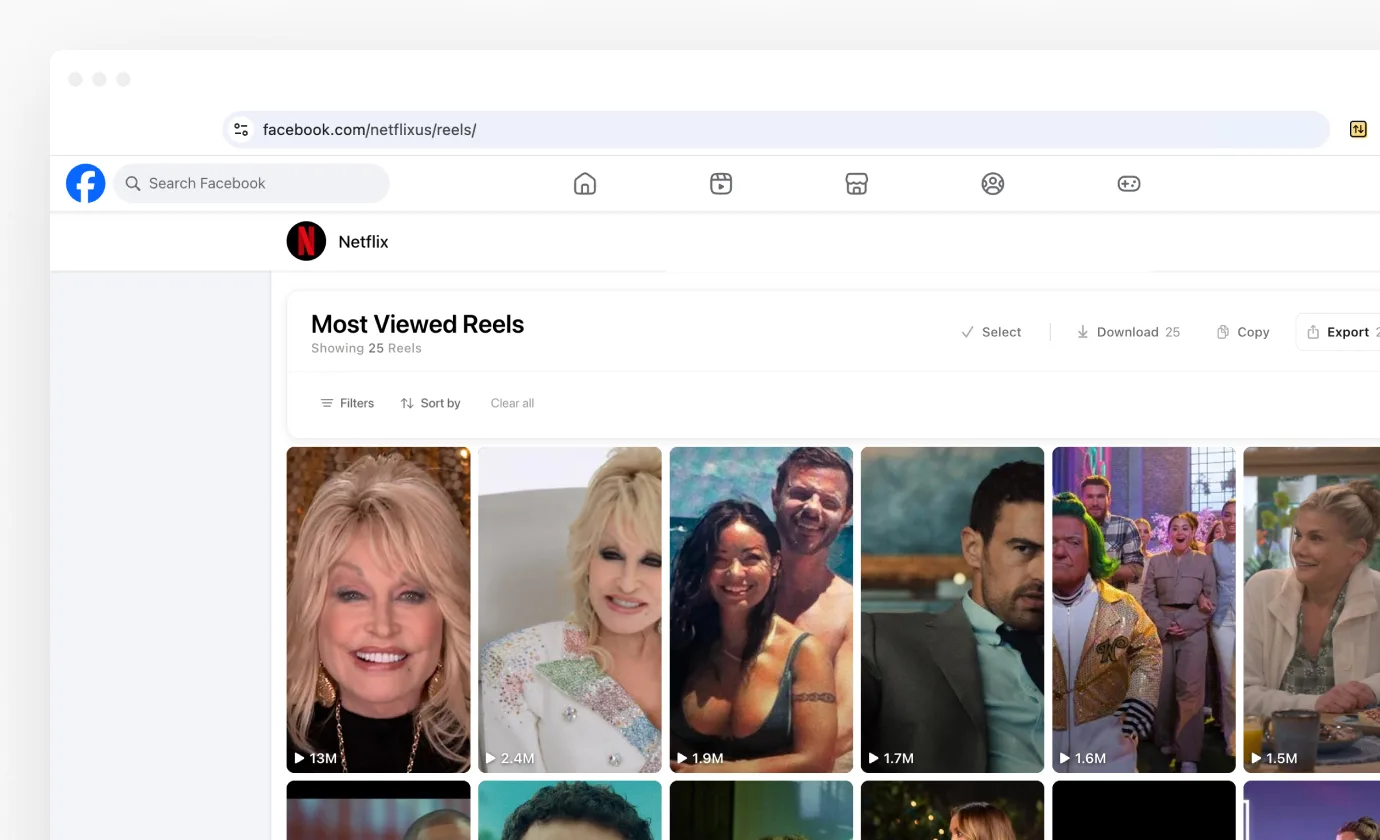Open the Home tab icon
The height and width of the screenshot is (840, 1380).
coord(585,183)
